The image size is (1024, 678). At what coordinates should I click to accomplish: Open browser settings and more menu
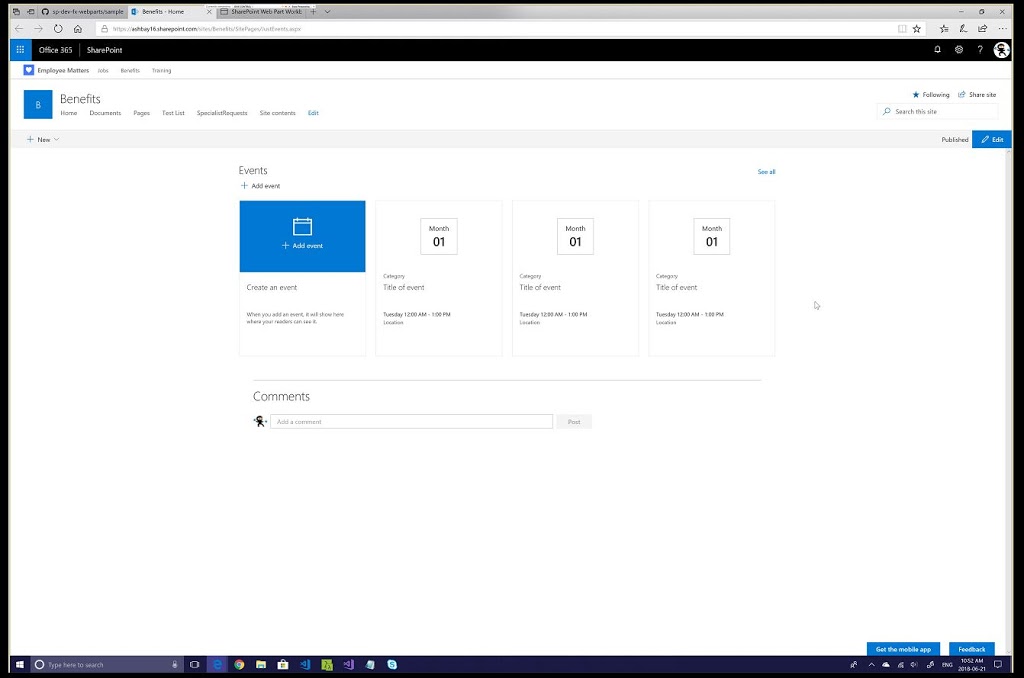coord(1002,29)
